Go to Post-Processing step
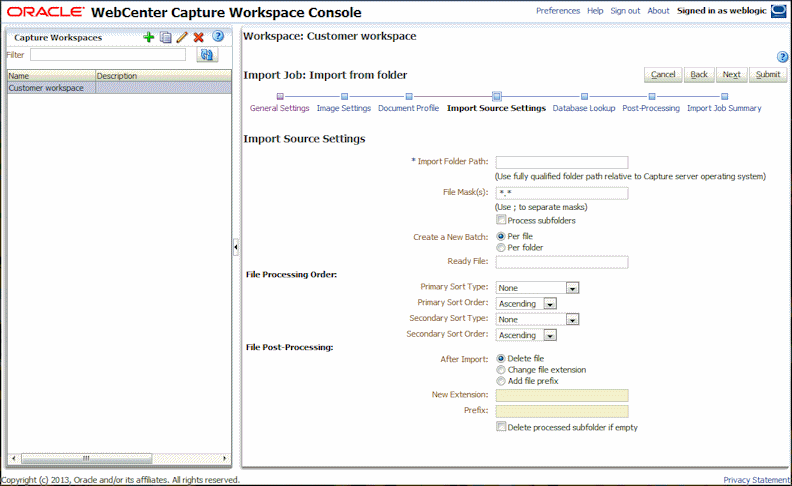The image size is (792, 486). [x=651, y=108]
